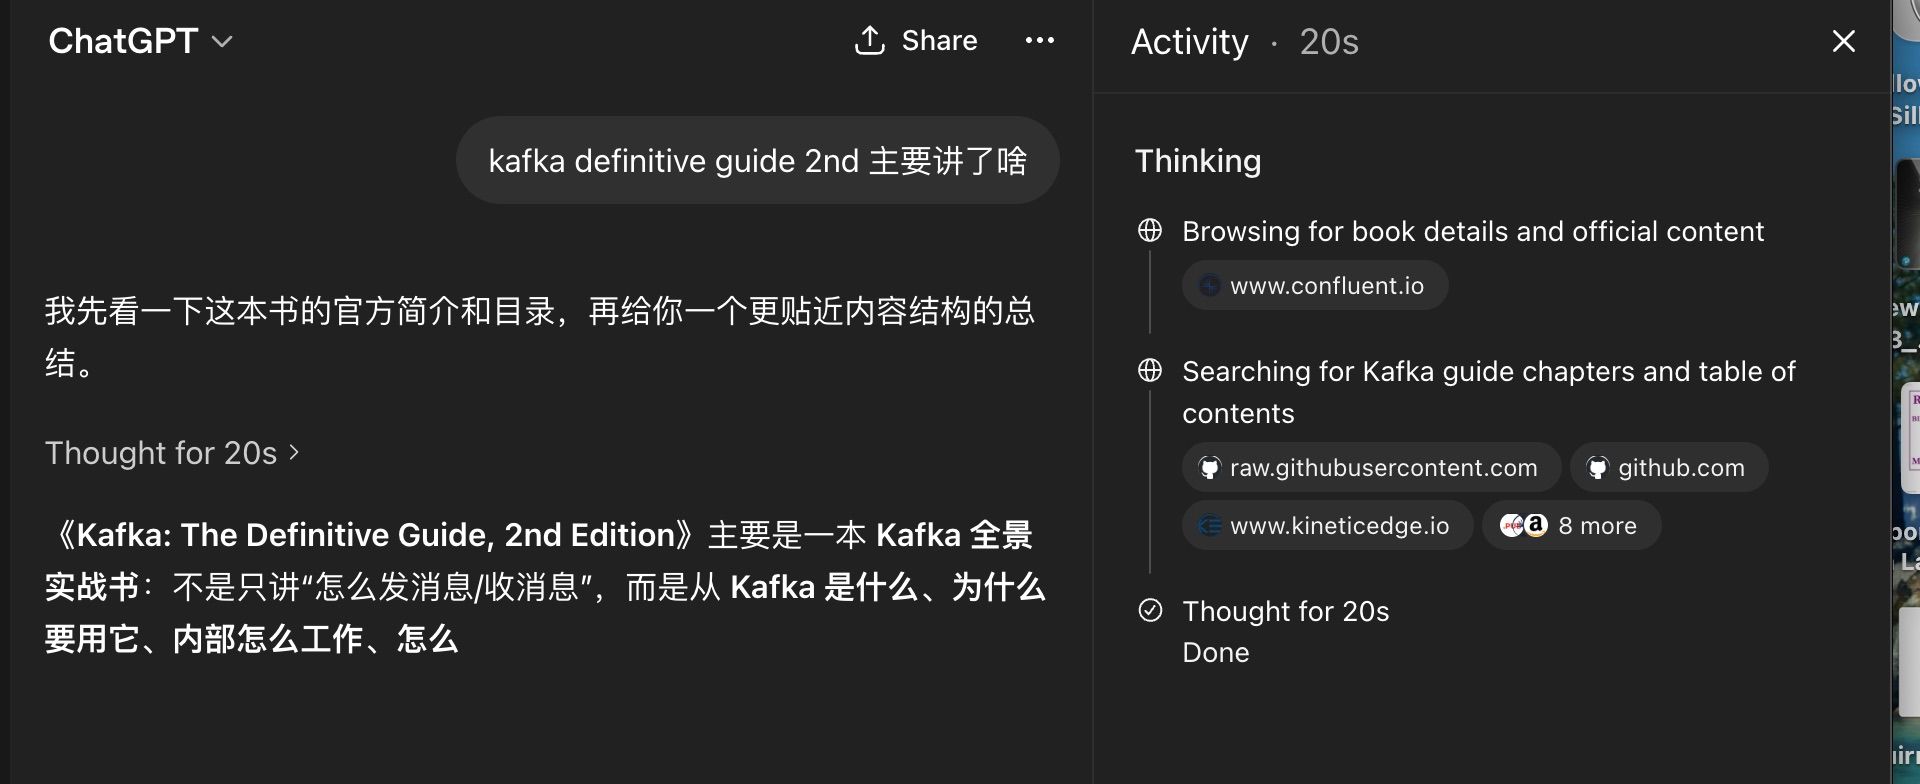This screenshot has width=1920, height=784.
Task: Click the globe icon beside Browsing step
Action: [x=1150, y=231]
